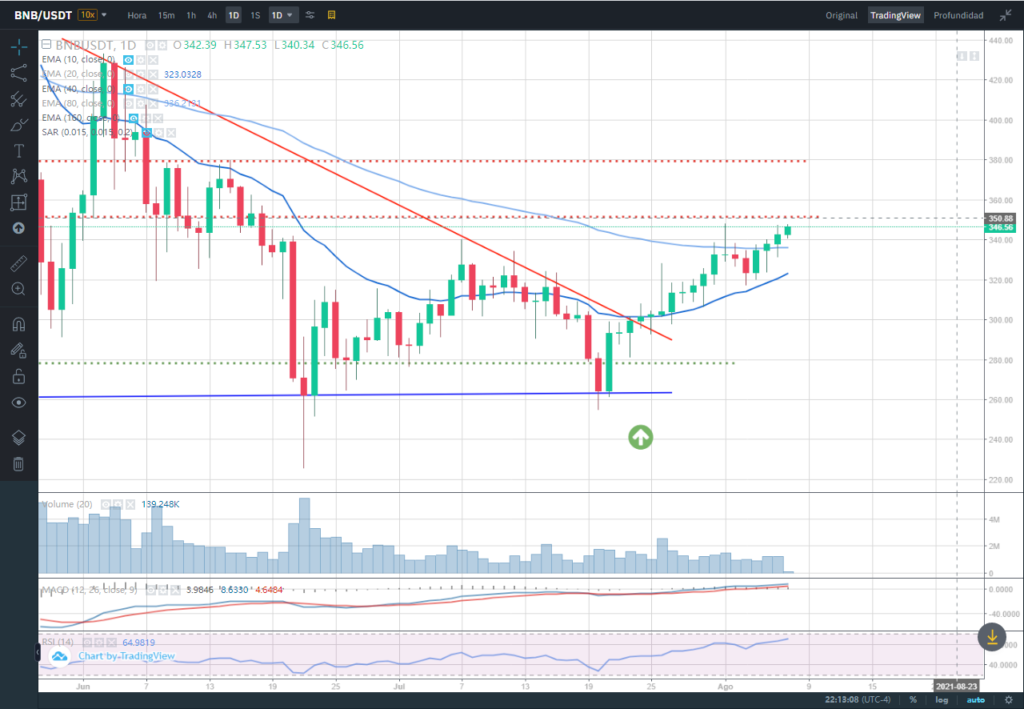The width and height of the screenshot is (1024, 709).
Task: Toggle visibility of EMA (40, close, 0)
Action: pyautogui.click(x=129, y=89)
